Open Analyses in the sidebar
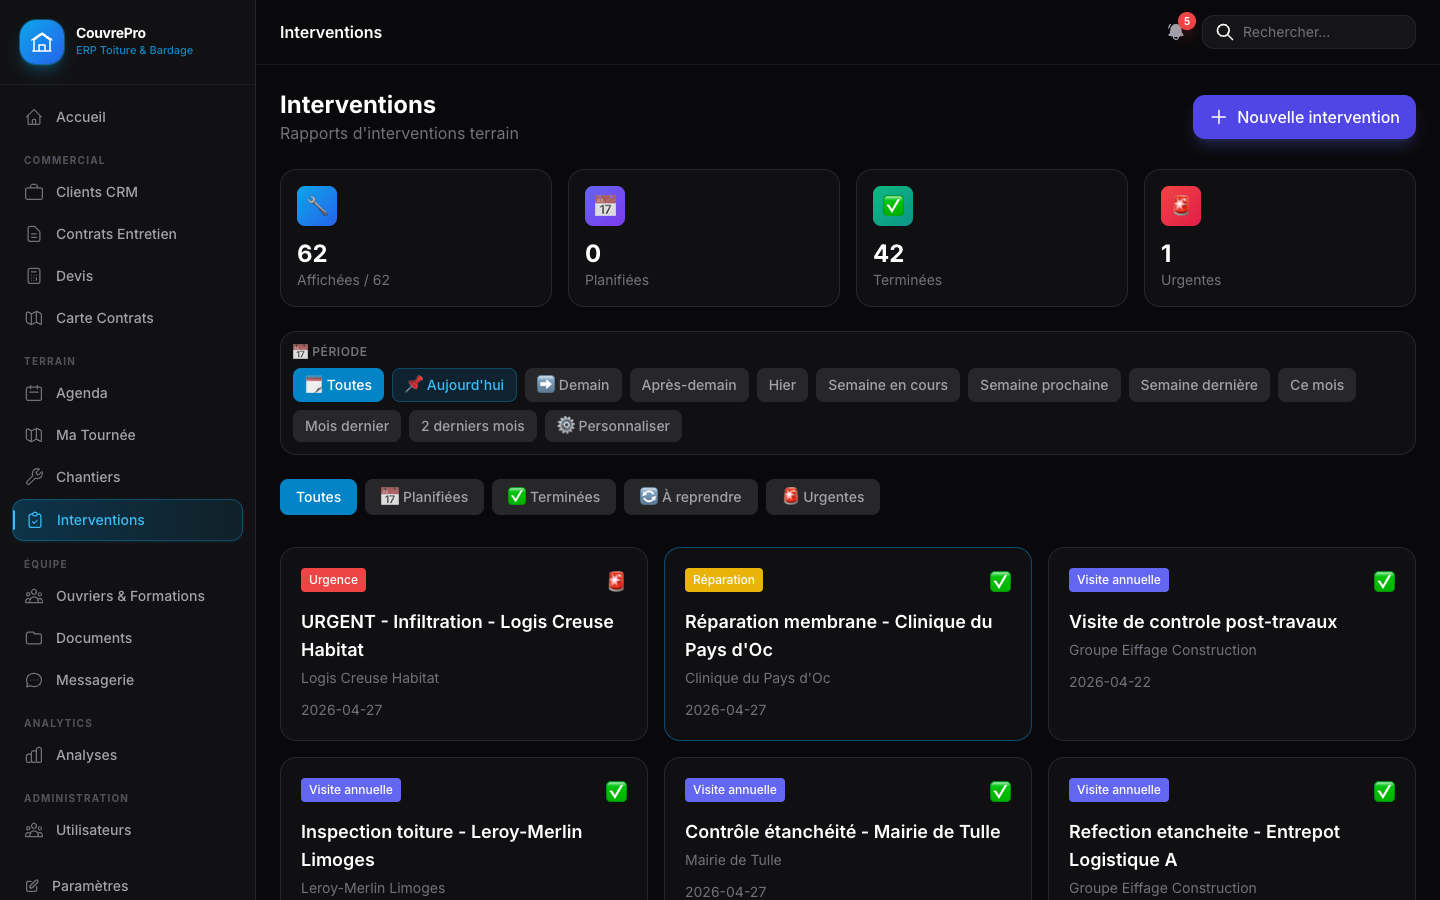Viewport: 1440px width, 900px height. click(x=127, y=755)
